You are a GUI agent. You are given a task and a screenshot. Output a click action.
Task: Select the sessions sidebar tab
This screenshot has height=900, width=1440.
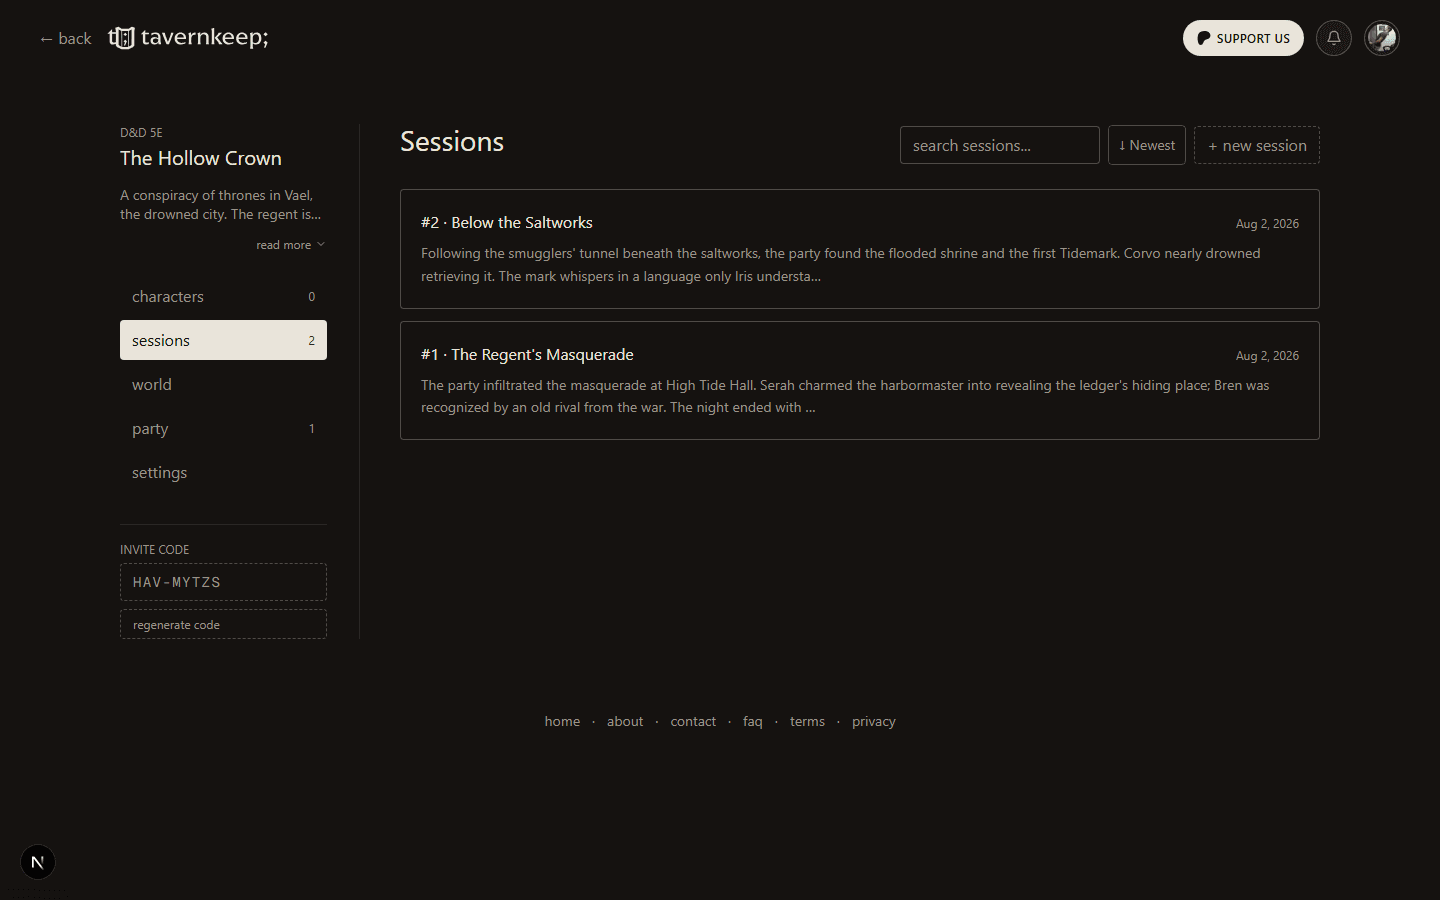point(223,340)
